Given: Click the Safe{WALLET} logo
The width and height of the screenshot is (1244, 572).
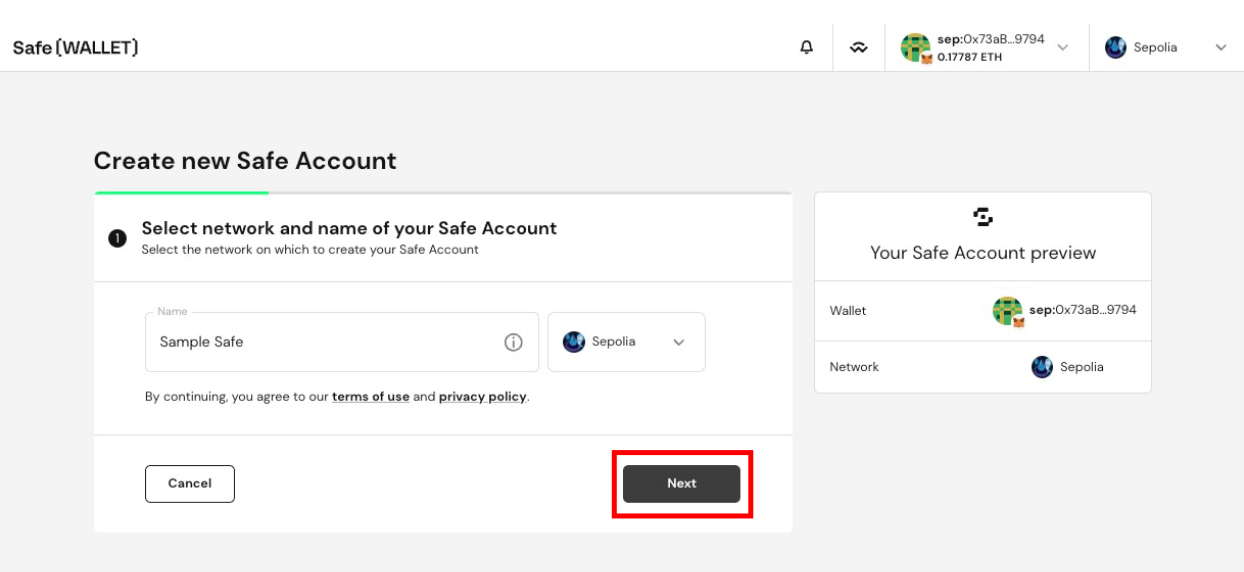Looking at the screenshot, I should click(x=76, y=47).
